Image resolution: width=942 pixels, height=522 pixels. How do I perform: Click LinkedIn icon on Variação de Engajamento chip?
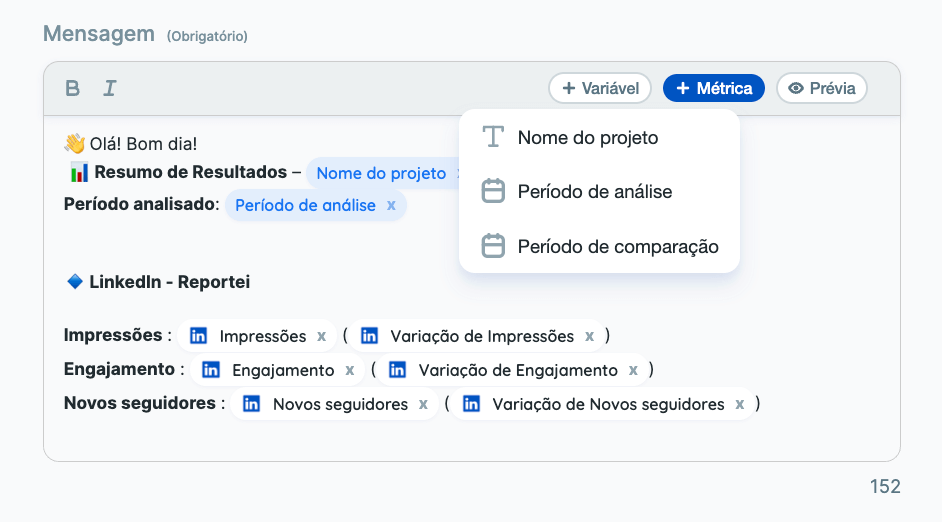(x=397, y=370)
